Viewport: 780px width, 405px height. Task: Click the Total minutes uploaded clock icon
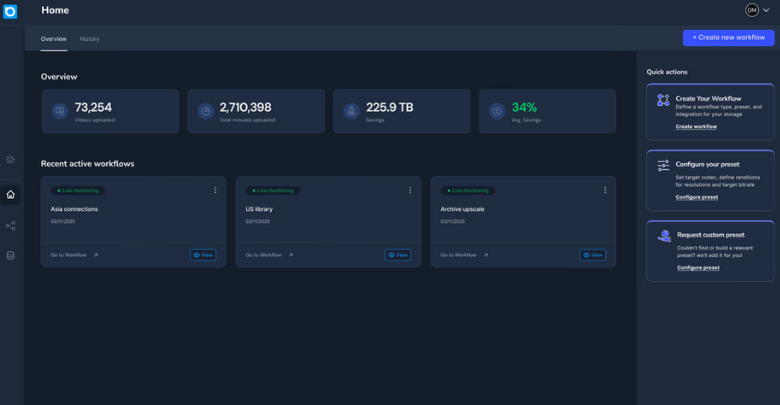click(x=205, y=111)
